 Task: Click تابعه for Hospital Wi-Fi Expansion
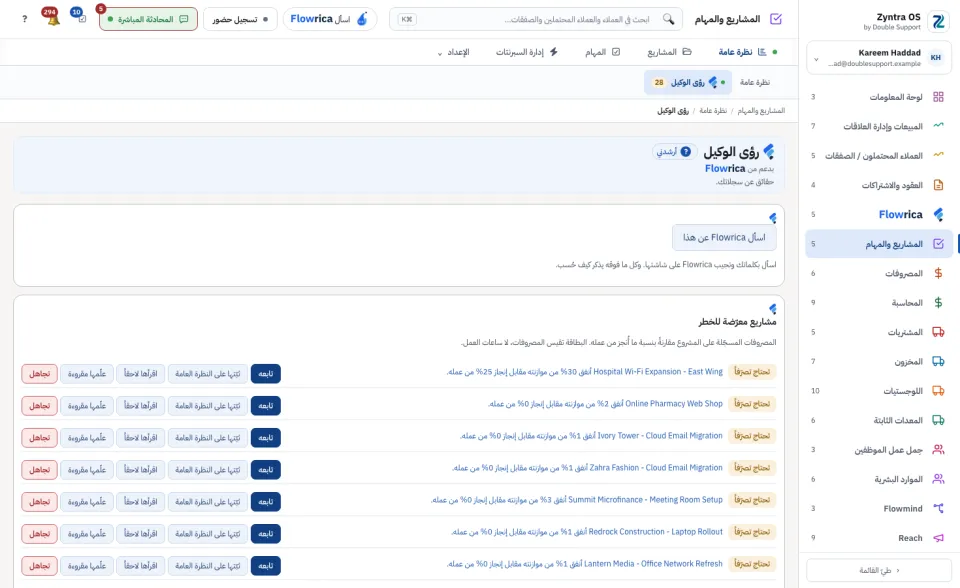coord(266,374)
